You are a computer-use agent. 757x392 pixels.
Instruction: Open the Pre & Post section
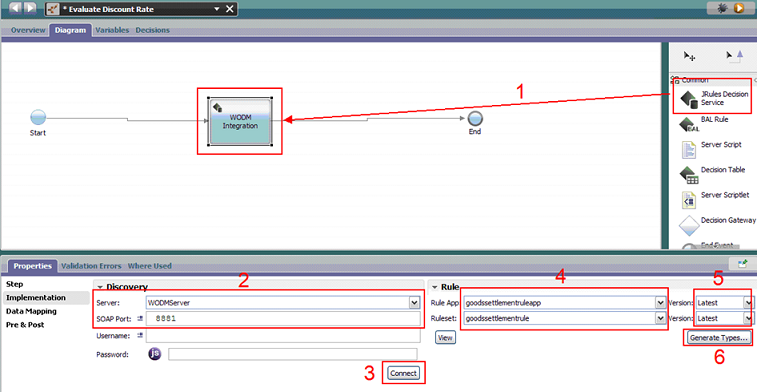coord(25,324)
